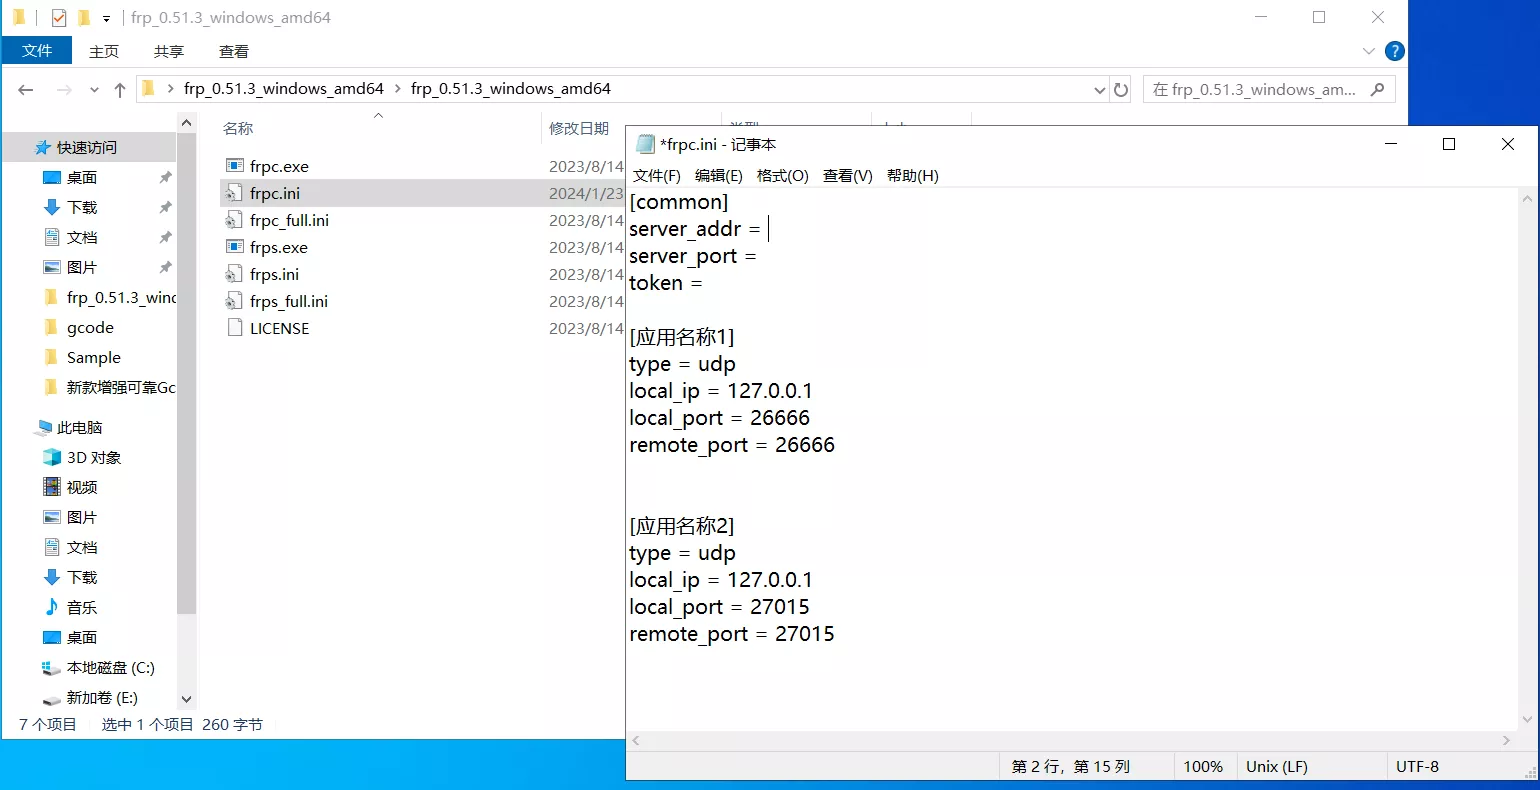
Task: Click the frpc.exe application icon
Action: (x=235, y=166)
